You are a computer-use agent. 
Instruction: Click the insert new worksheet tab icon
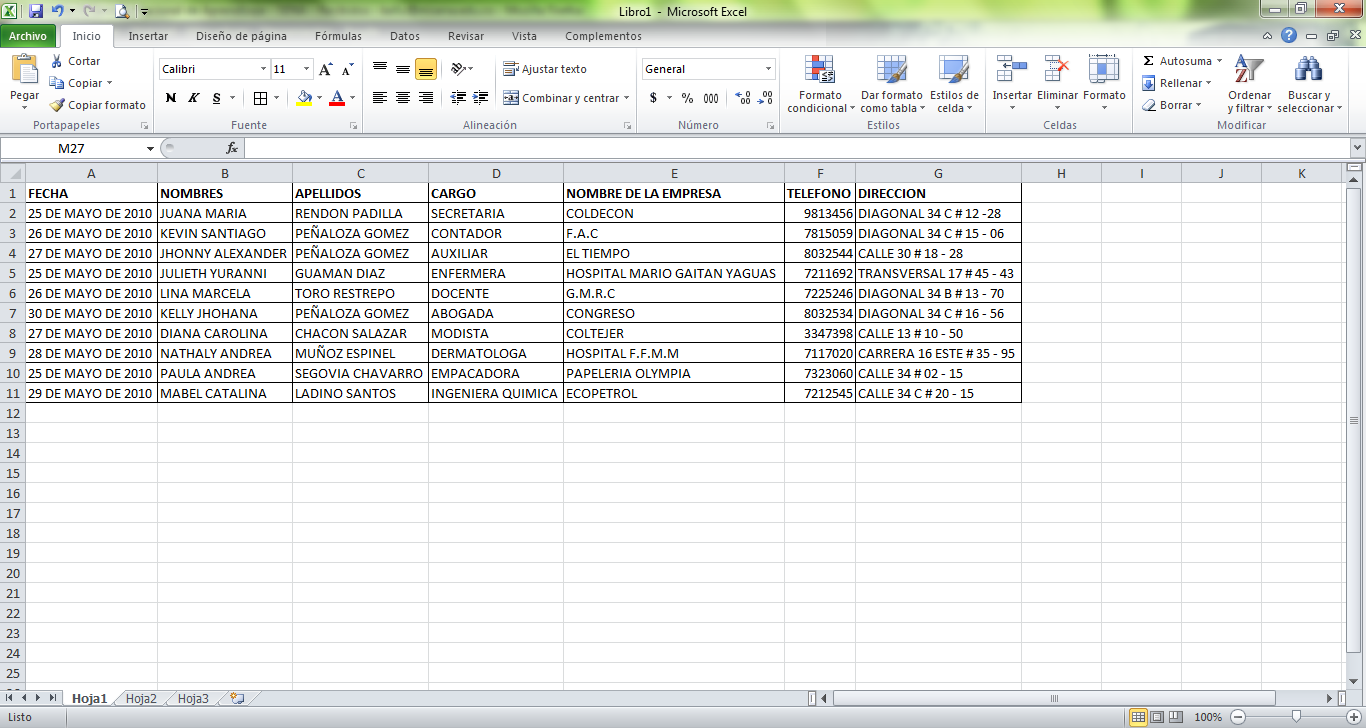click(x=237, y=699)
